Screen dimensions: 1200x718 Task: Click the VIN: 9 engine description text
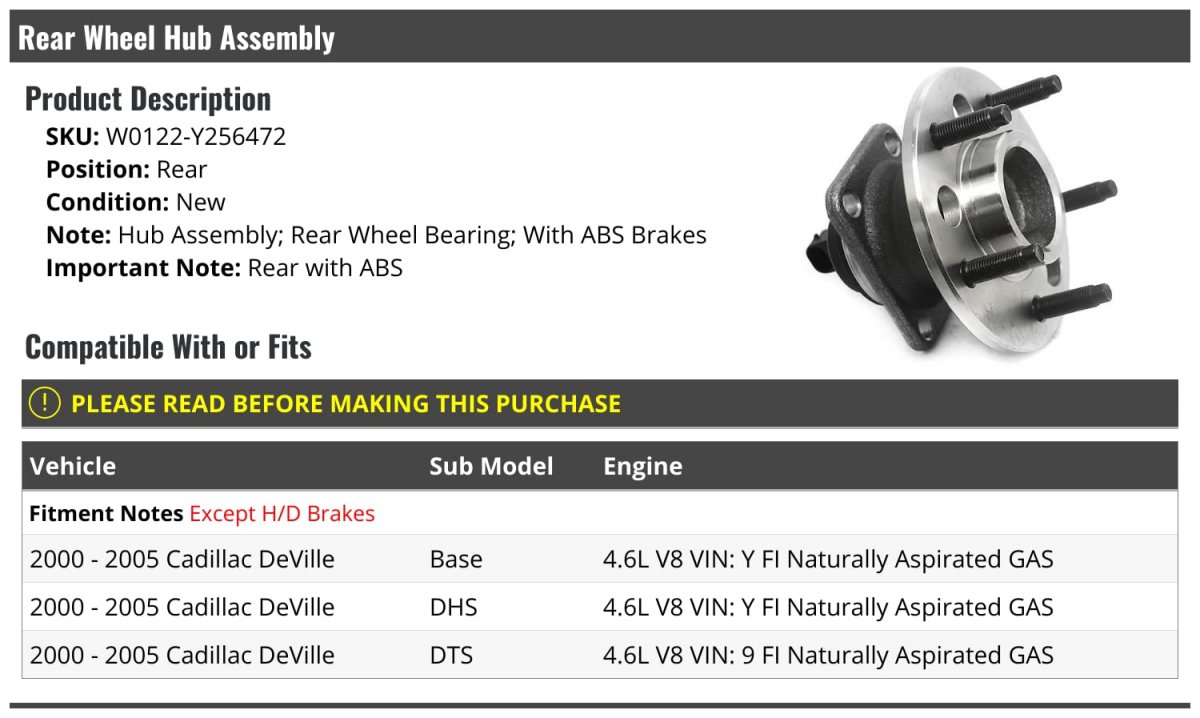click(x=828, y=655)
